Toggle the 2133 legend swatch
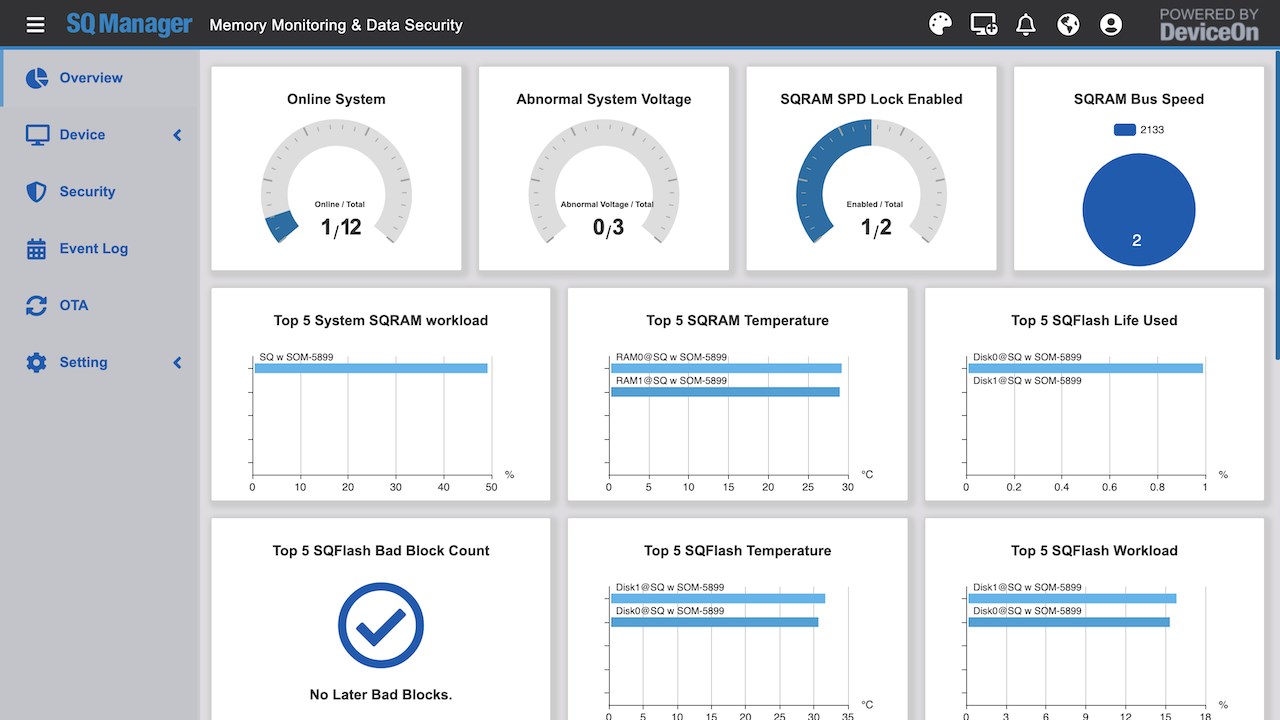 click(1125, 130)
